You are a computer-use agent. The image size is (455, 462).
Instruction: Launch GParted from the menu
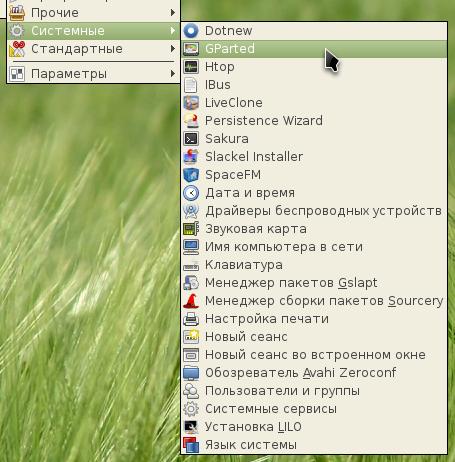(x=314, y=49)
